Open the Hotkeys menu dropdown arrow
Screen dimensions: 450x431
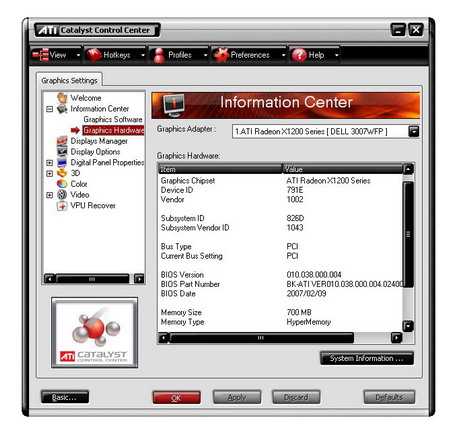tap(143, 55)
